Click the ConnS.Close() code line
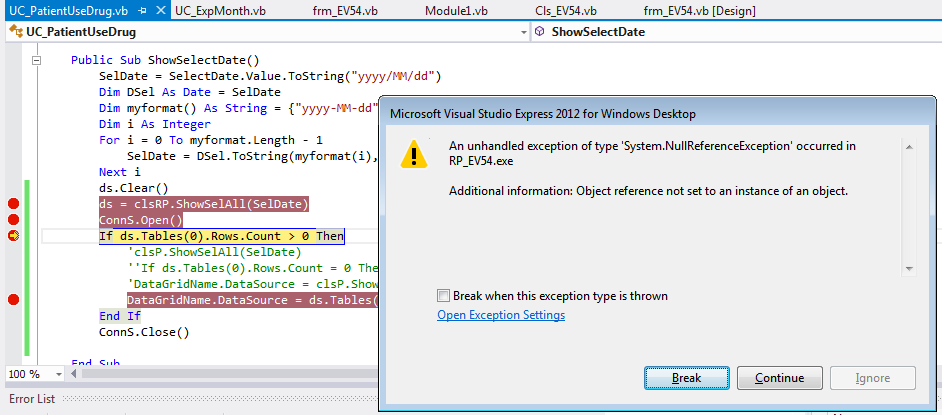This screenshot has width=942, height=415. coord(144,332)
